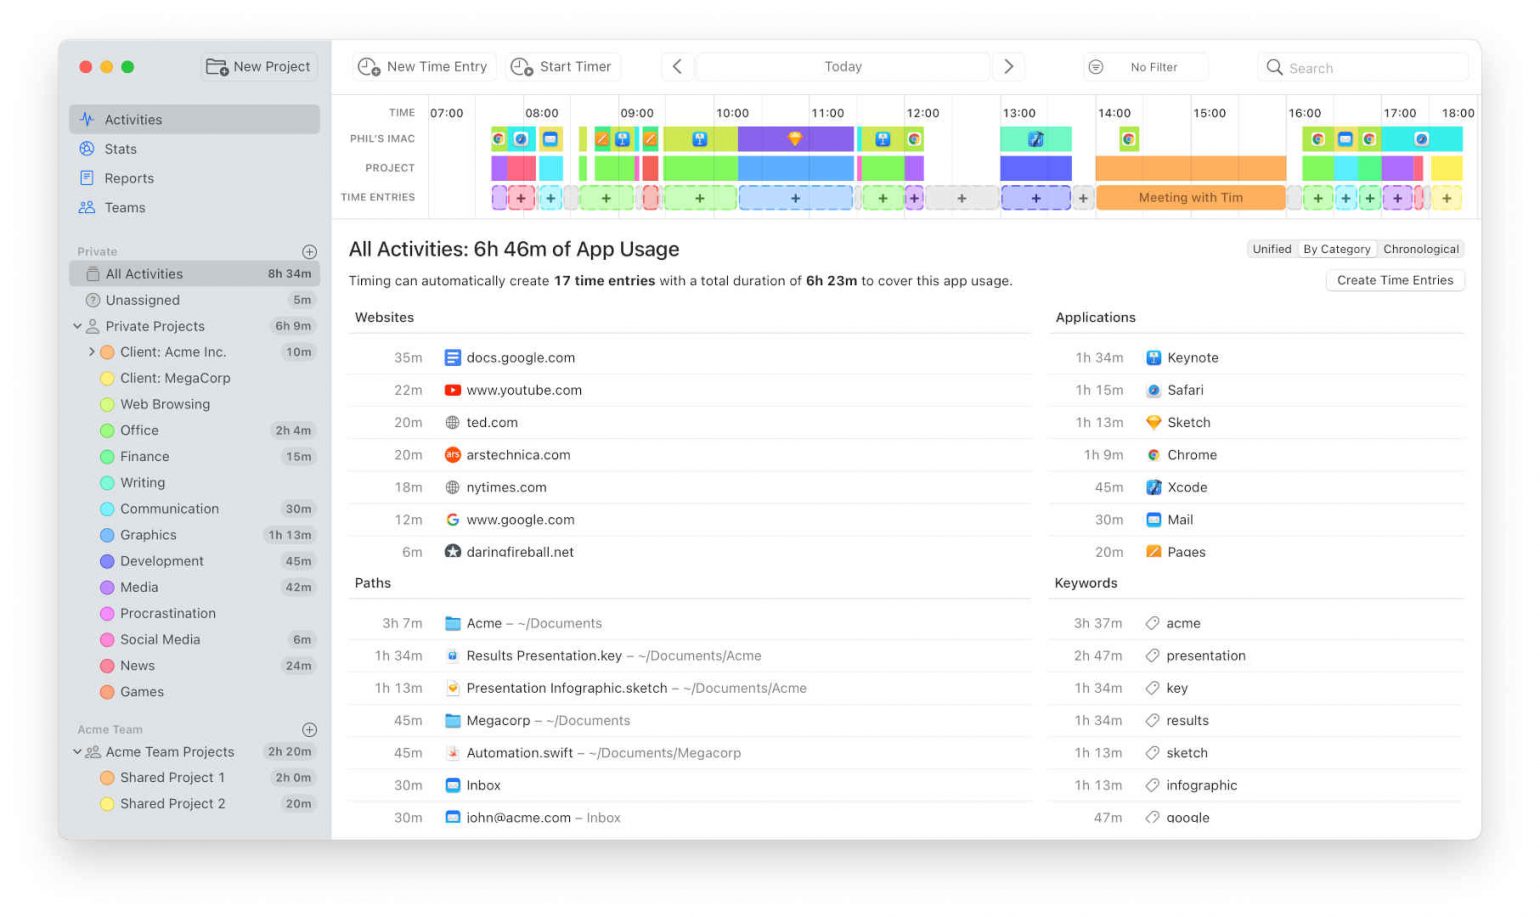
Task: Click the Sketch icon in the Applications list
Action: (1154, 422)
